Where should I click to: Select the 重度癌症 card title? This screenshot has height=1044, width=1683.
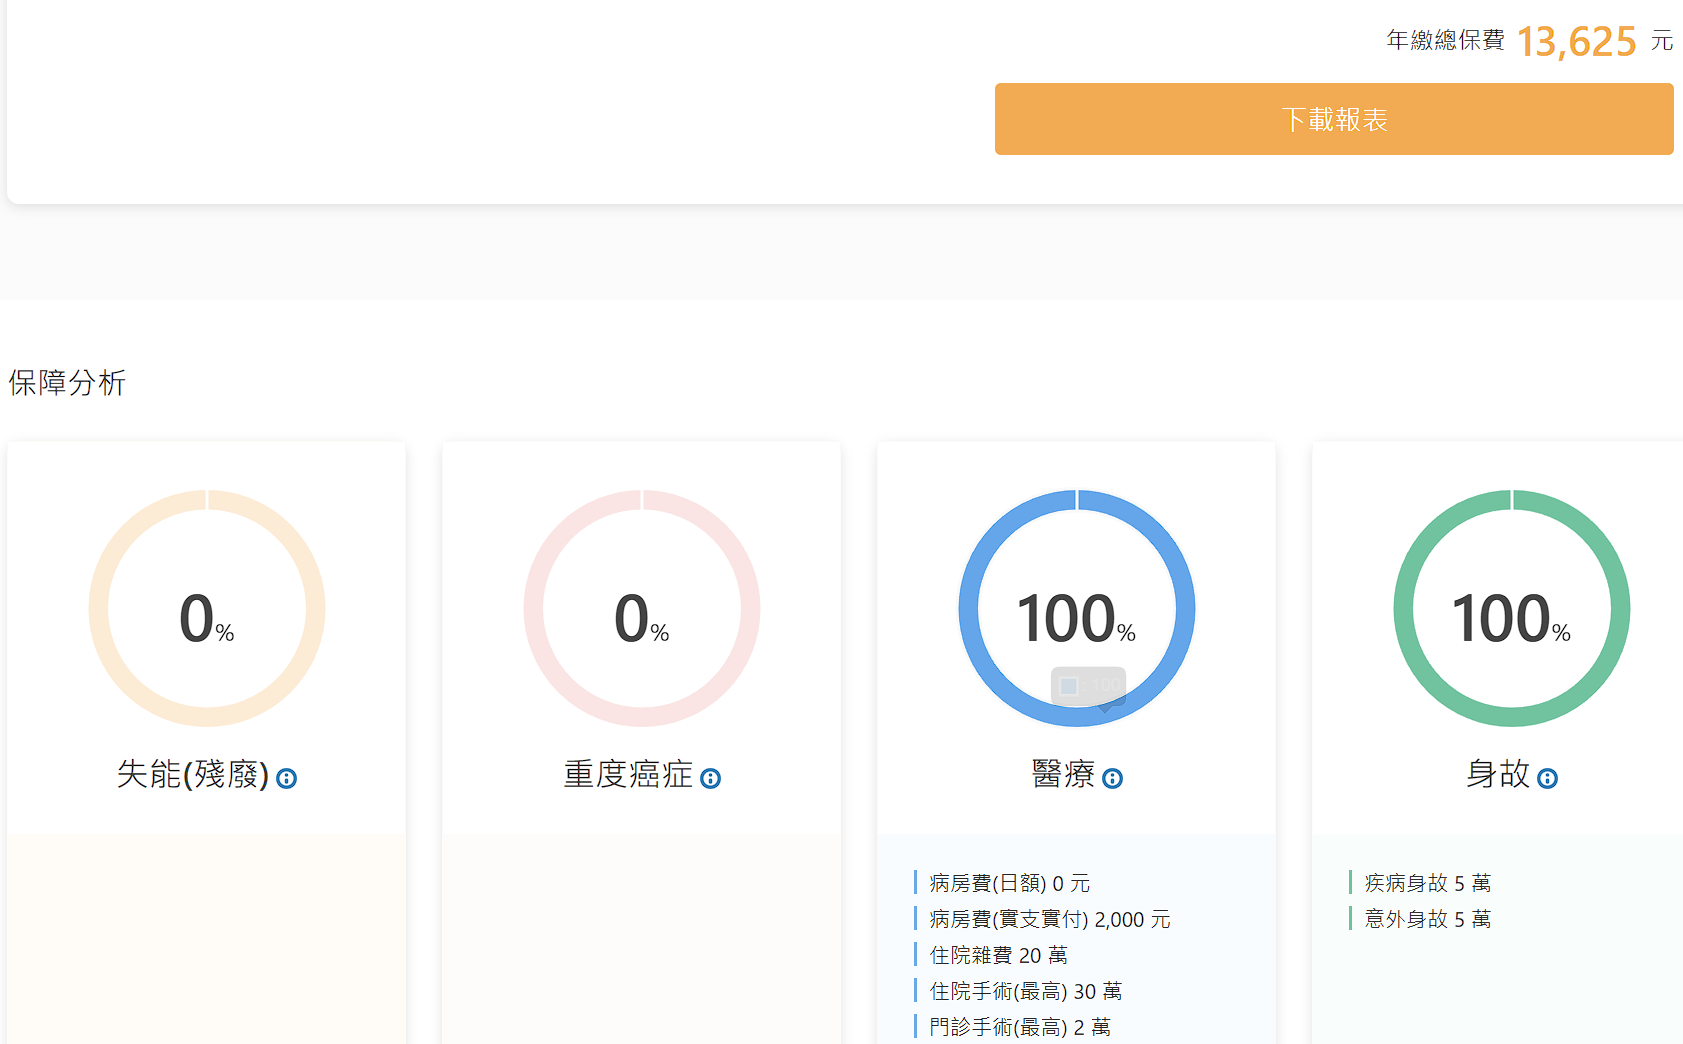click(x=627, y=774)
